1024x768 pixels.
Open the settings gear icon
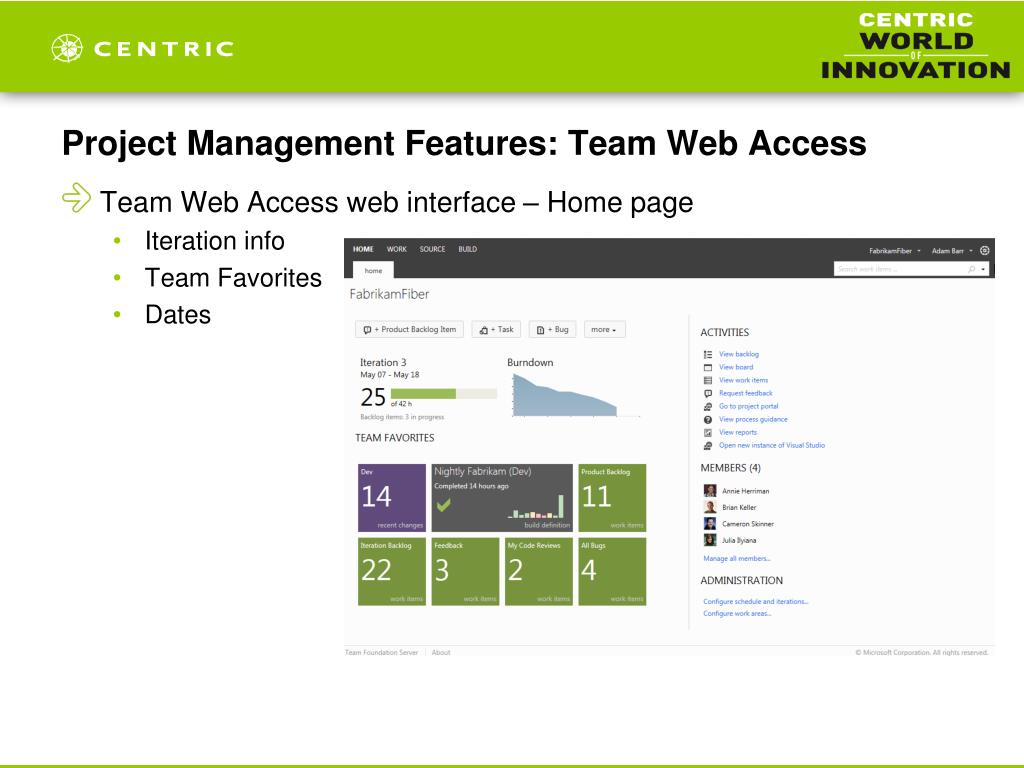tap(985, 251)
